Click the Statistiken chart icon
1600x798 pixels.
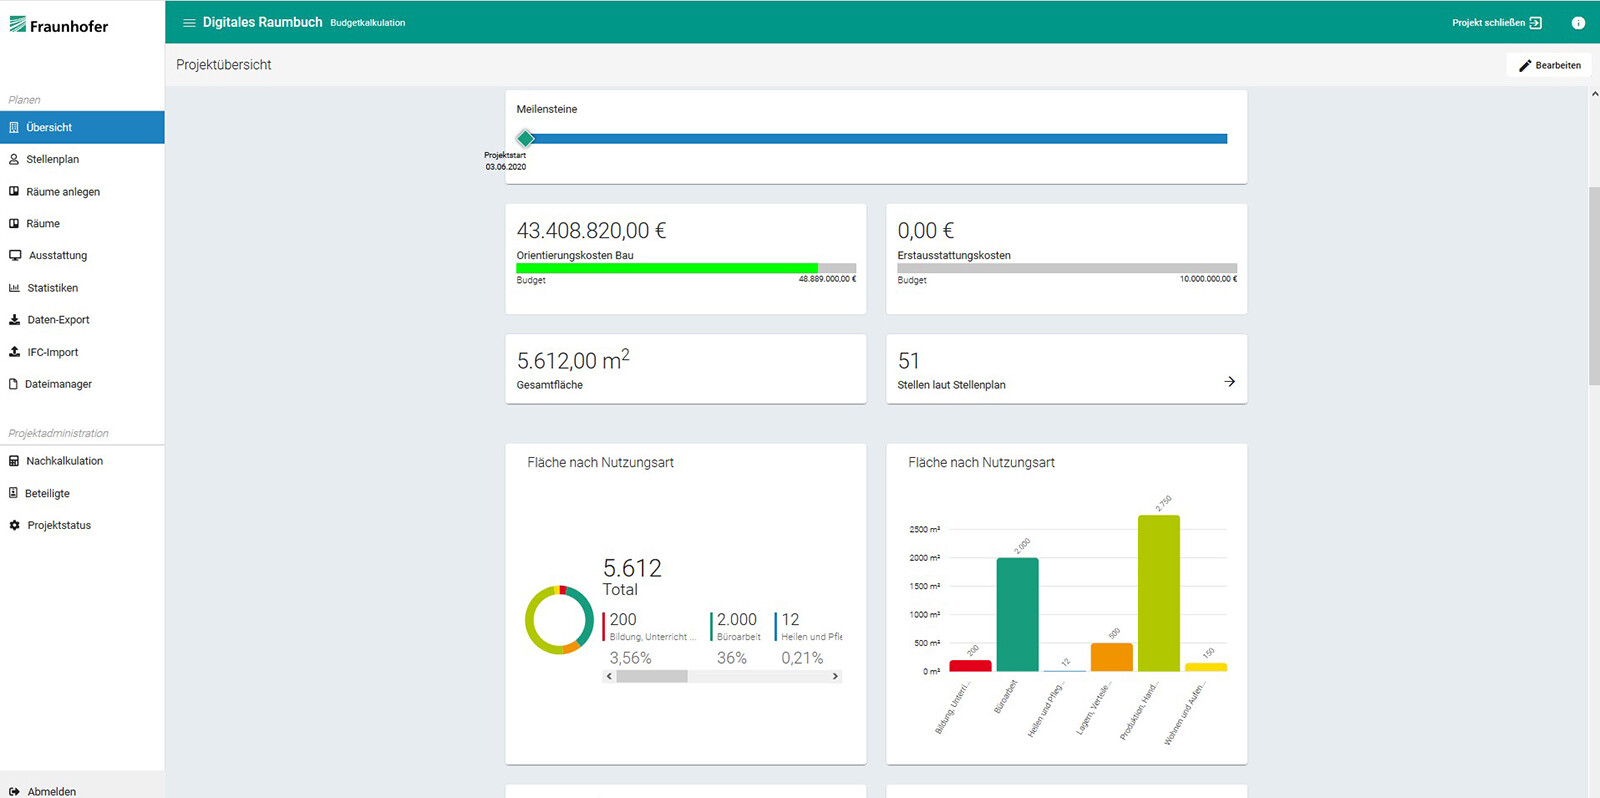(x=14, y=288)
